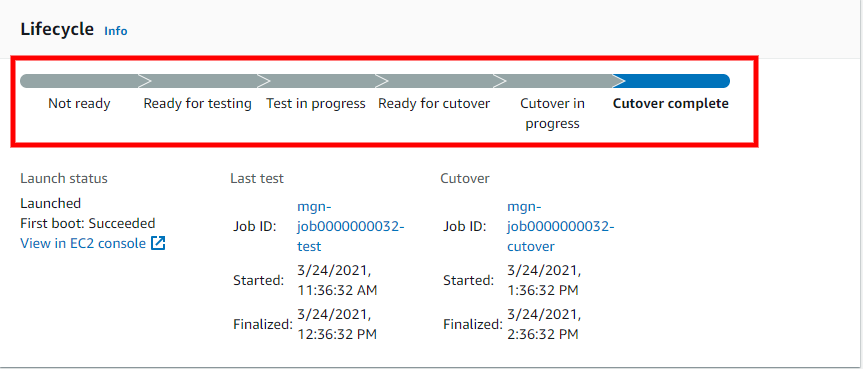Click First boot: Succeeded text
Viewport: 863px width, 369px height.
coord(88,223)
